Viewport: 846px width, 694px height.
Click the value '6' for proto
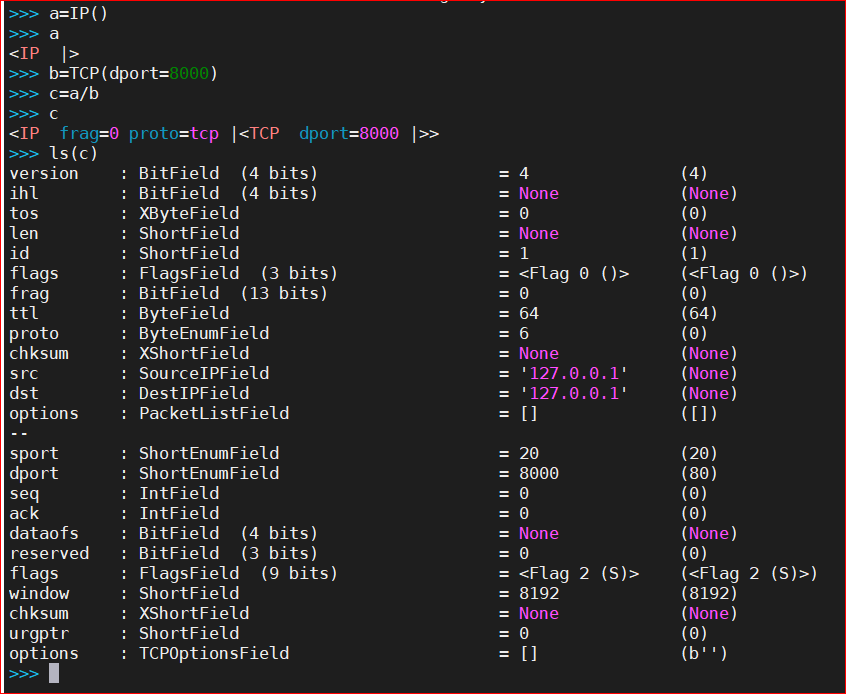(x=524, y=334)
